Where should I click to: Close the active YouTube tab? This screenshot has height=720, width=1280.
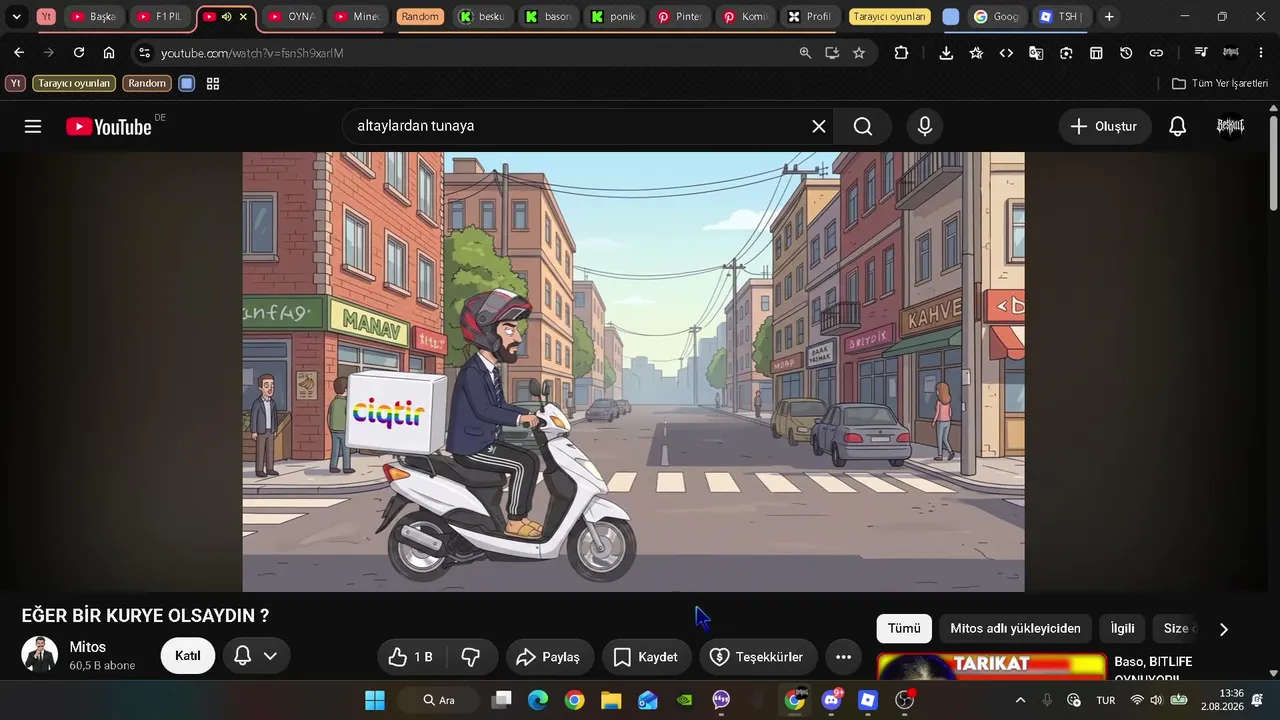(x=243, y=17)
